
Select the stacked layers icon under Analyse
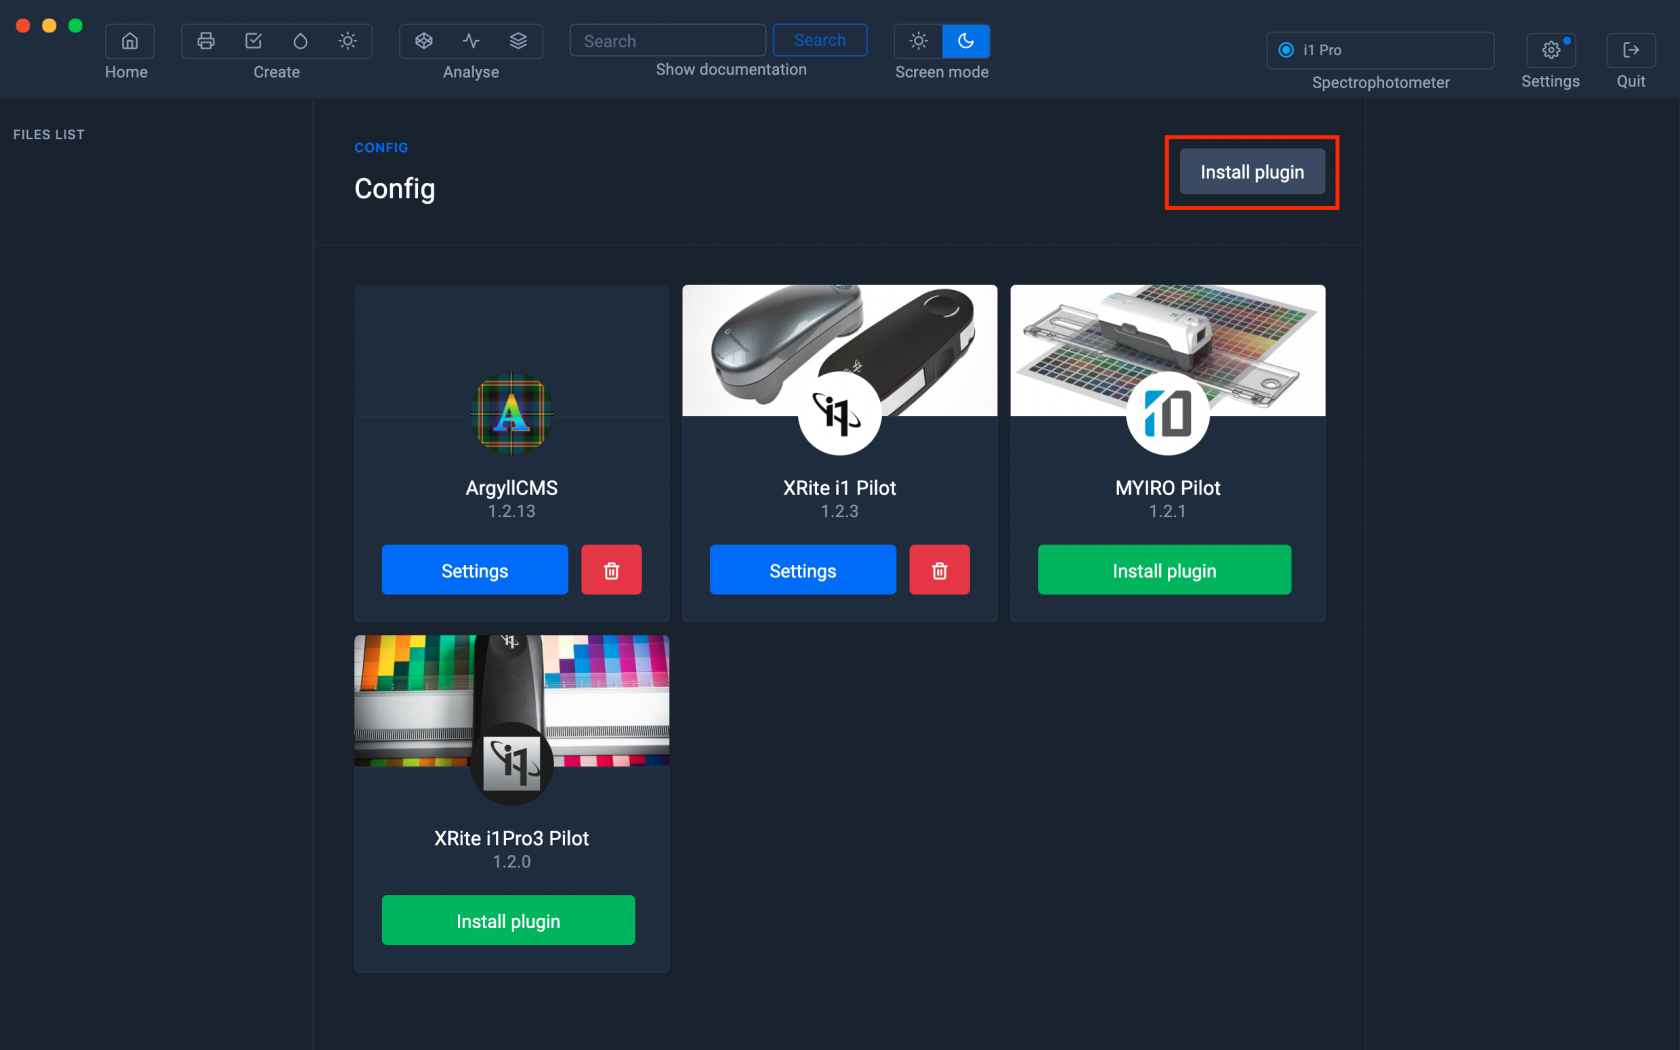click(518, 41)
